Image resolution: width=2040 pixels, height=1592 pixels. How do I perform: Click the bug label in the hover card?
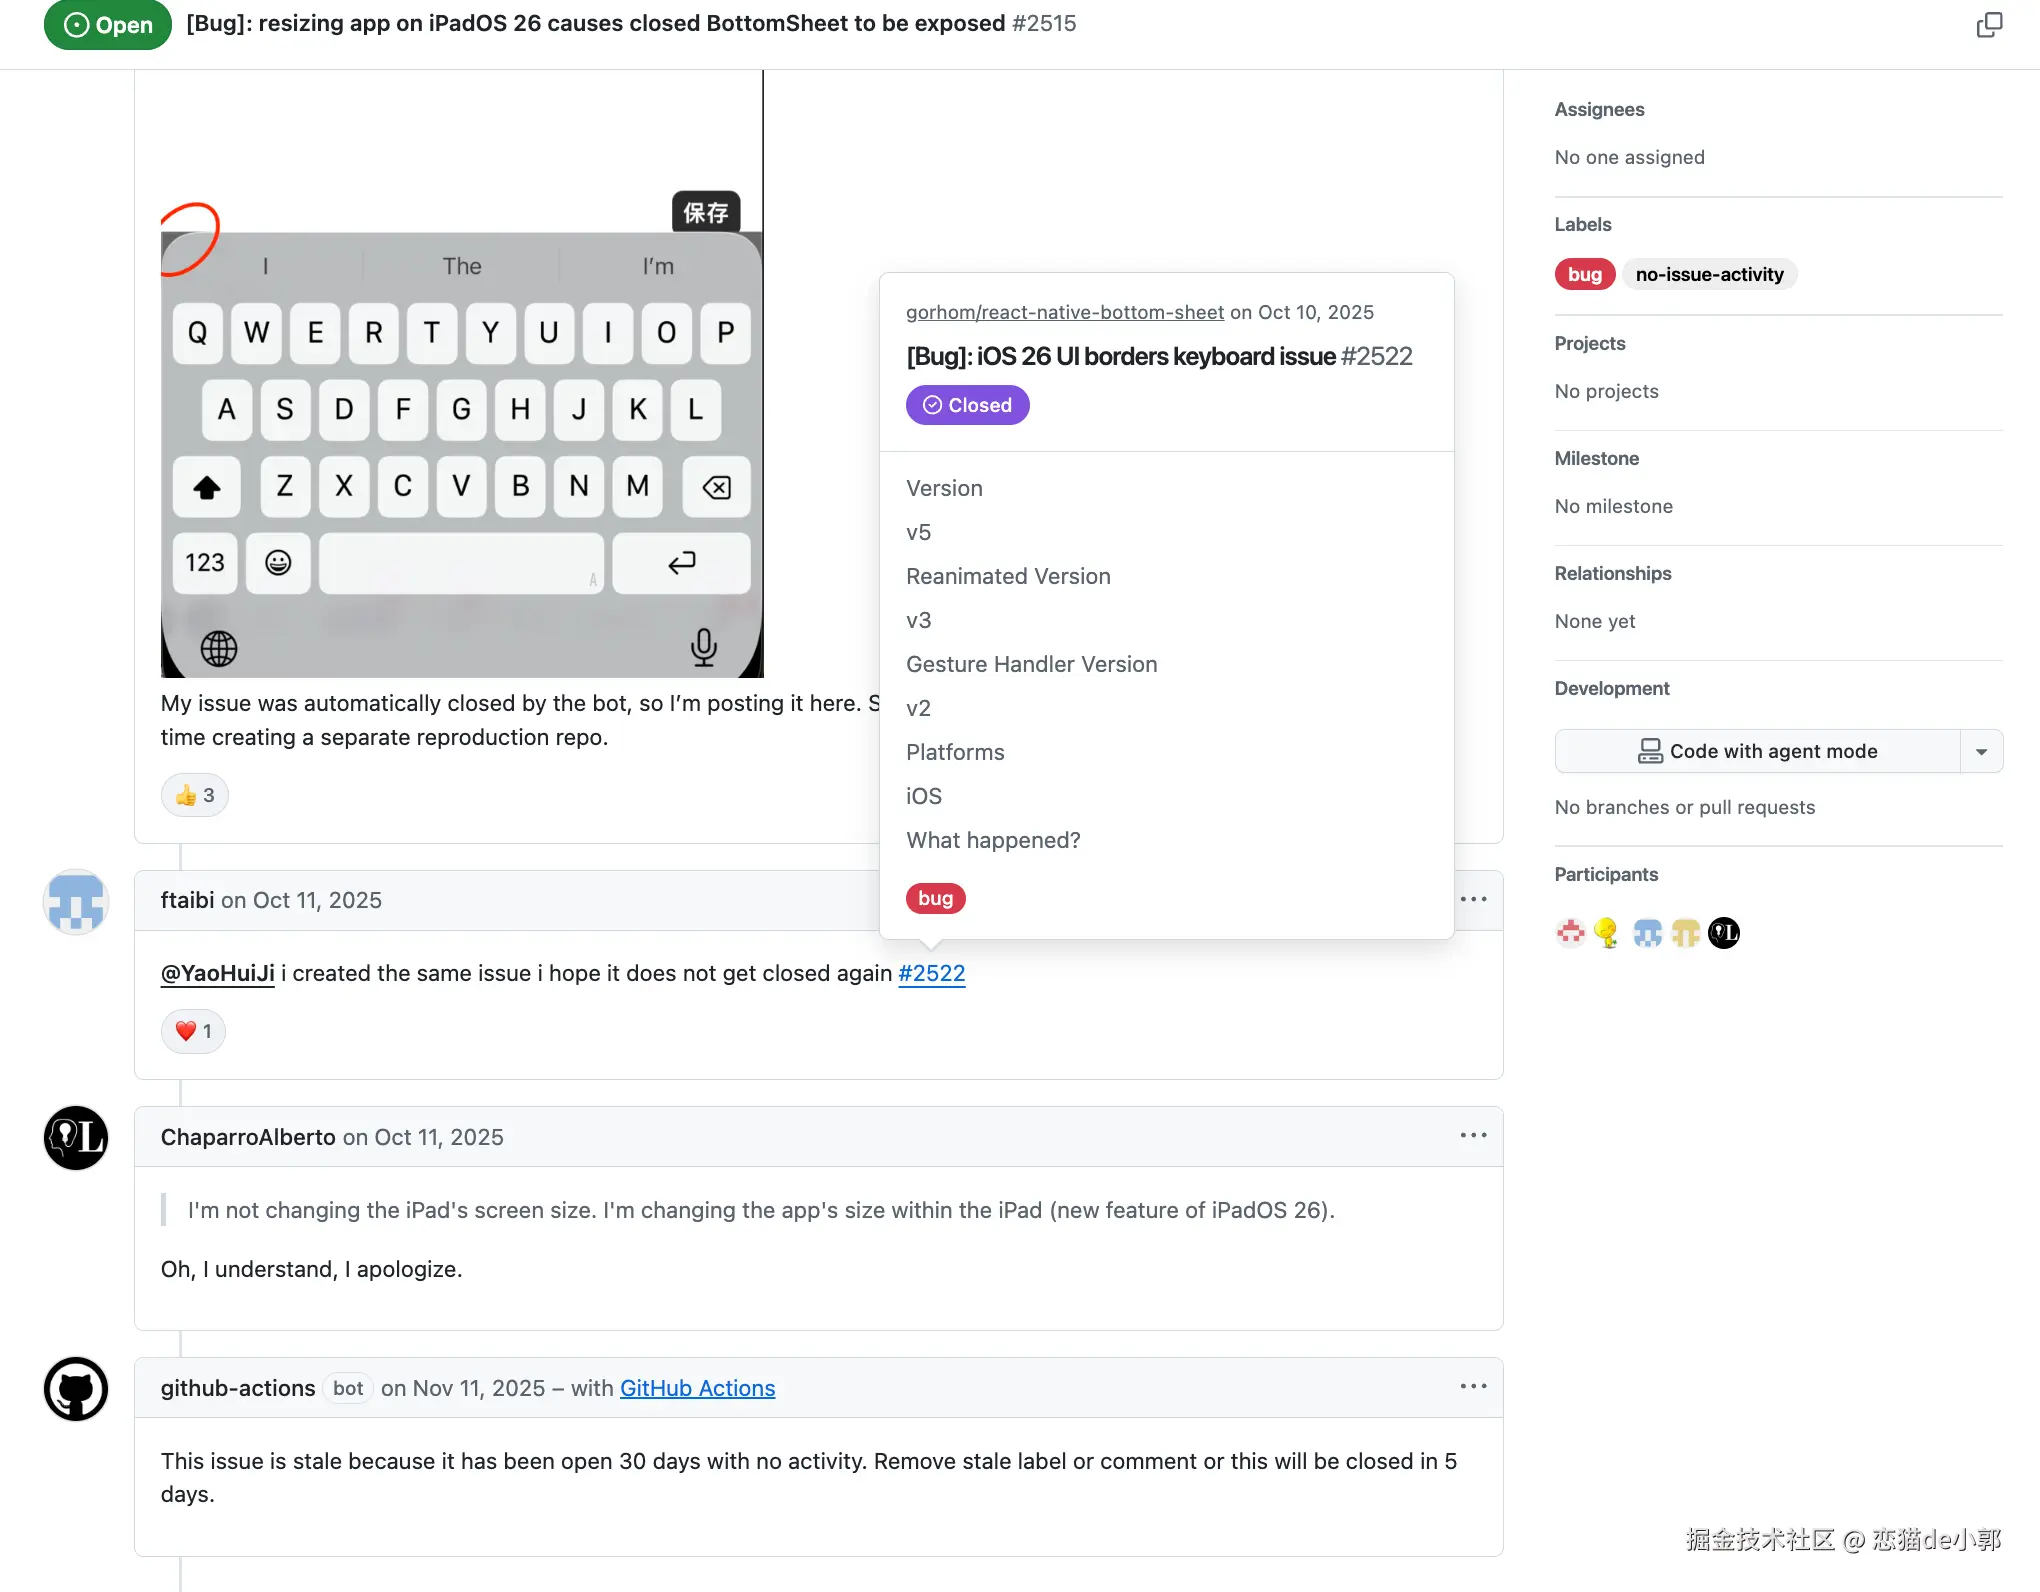[x=935, y=898]
